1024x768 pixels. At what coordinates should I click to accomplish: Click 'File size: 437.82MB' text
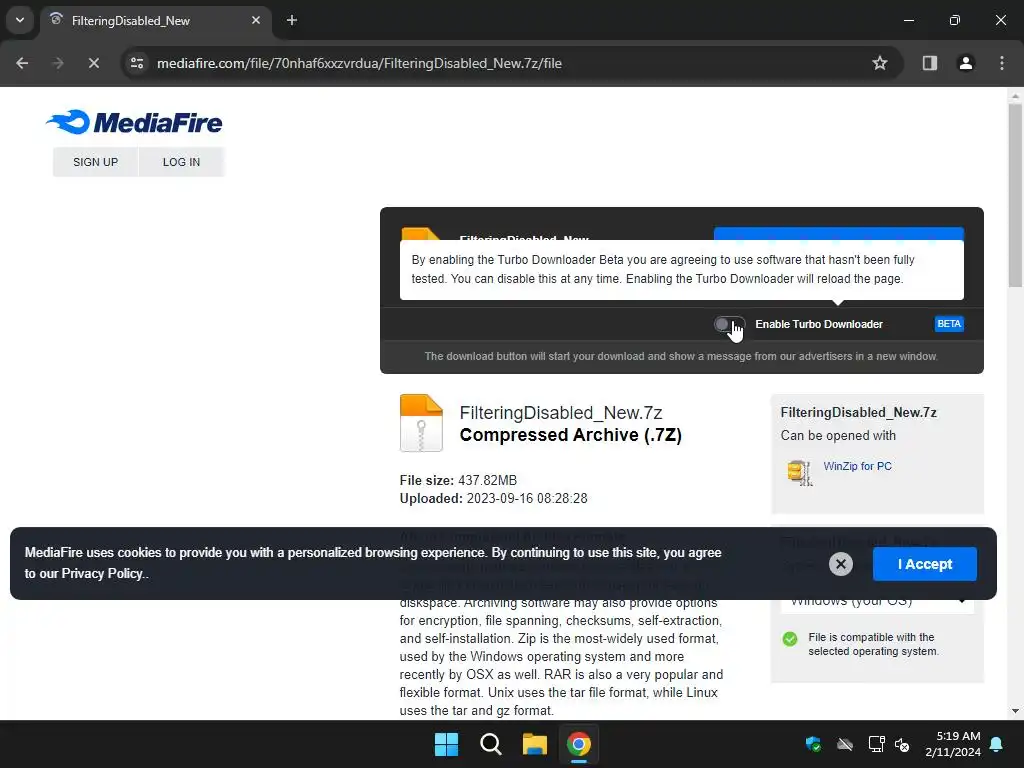click(458, 480)
